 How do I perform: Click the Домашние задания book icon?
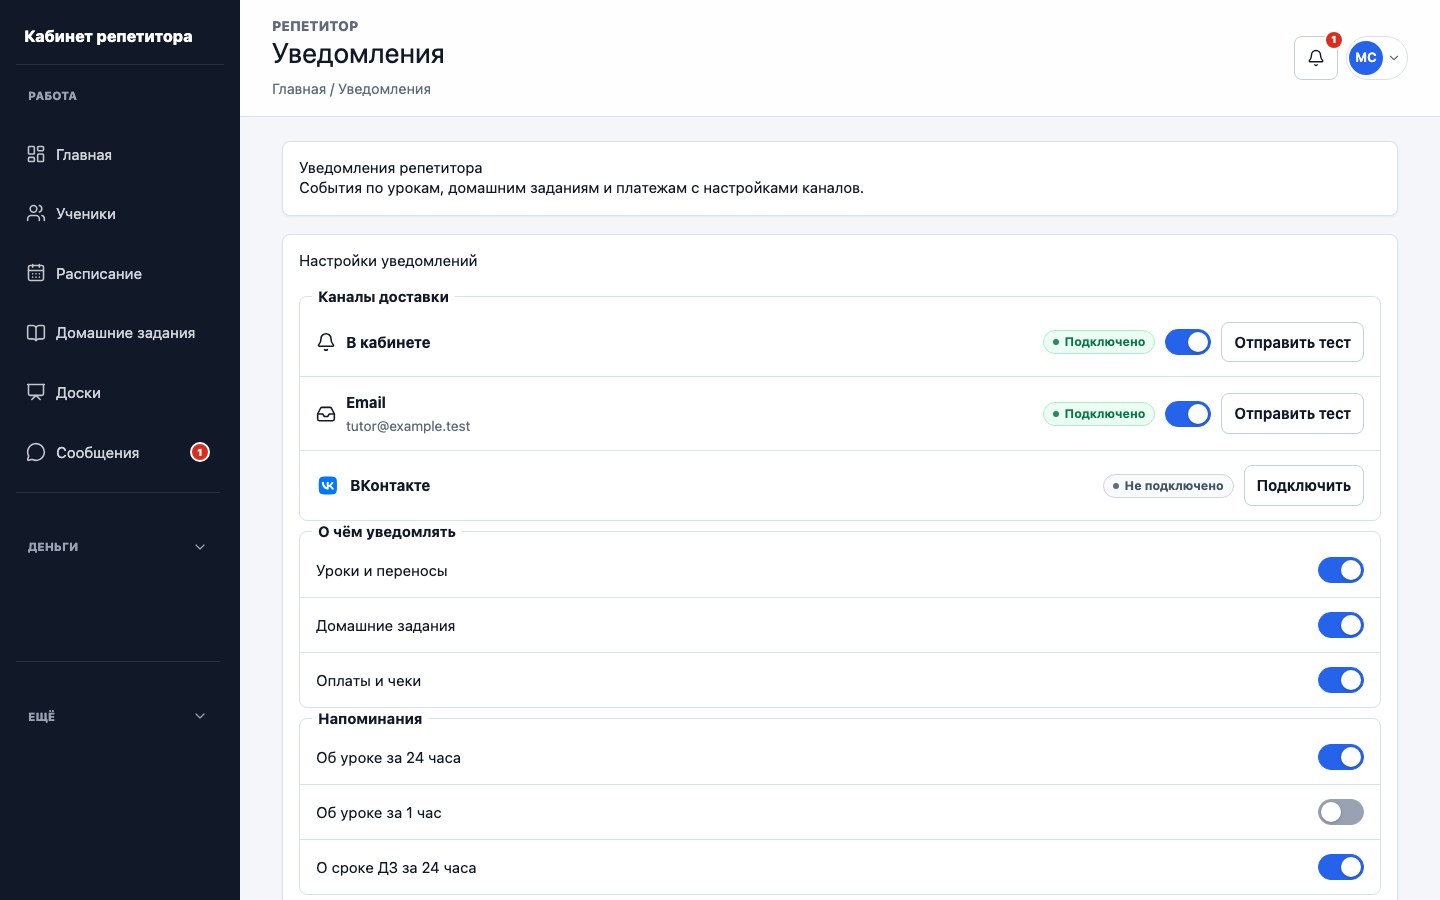point(36,333)
